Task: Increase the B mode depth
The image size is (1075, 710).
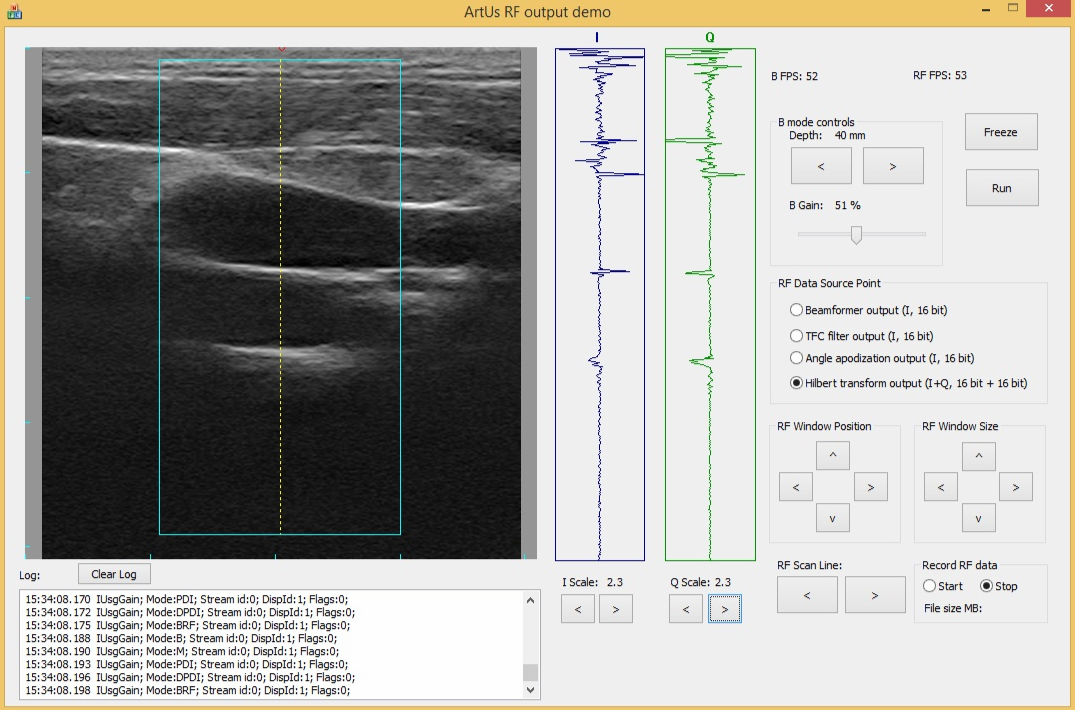Action: [x=893, y=166]
